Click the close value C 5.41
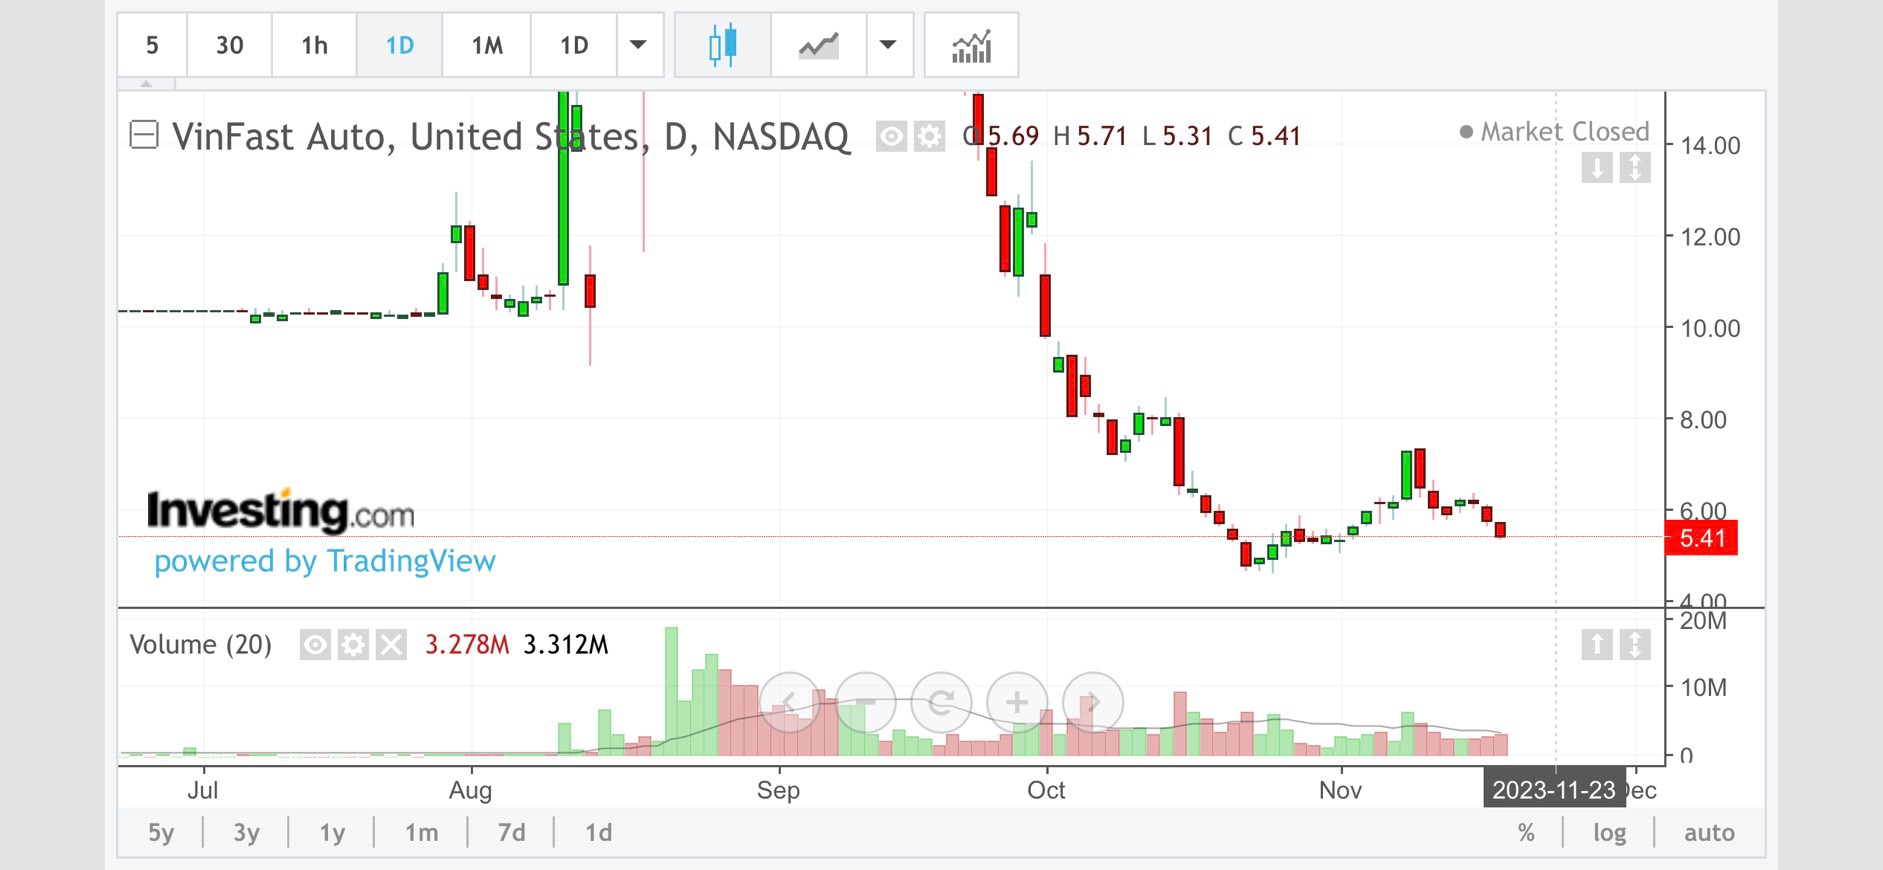Image resolution: width=1883 pixels, height=870 pixels. (1264, 136)
